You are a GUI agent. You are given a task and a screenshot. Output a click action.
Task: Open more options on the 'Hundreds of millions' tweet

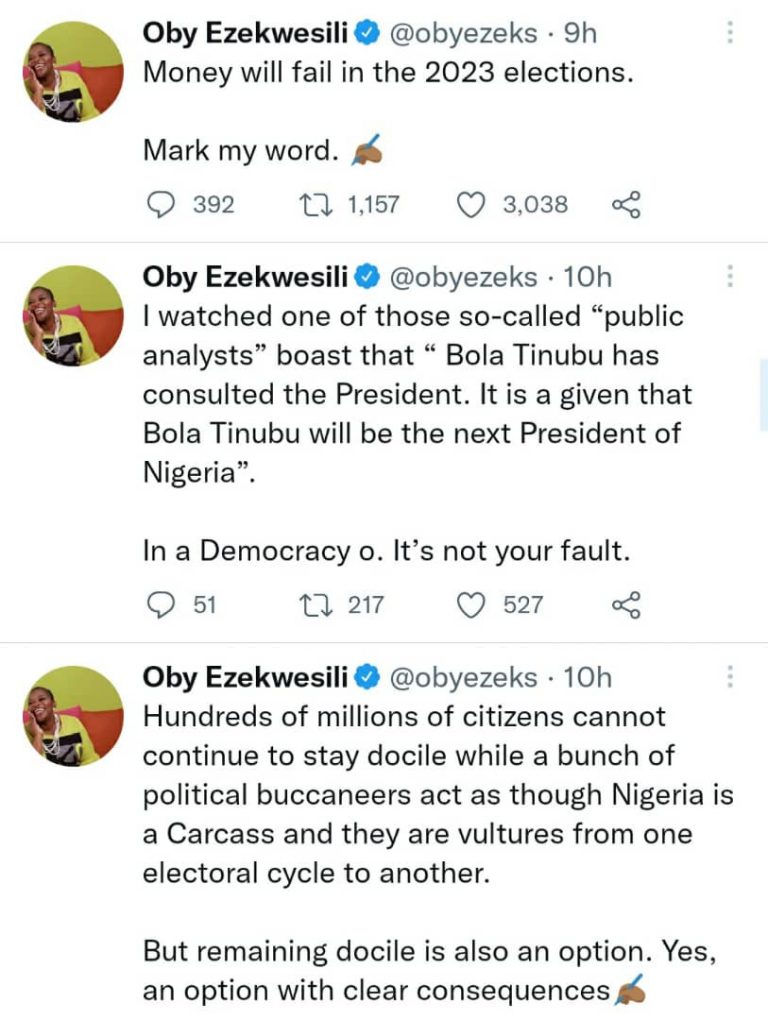729,677
